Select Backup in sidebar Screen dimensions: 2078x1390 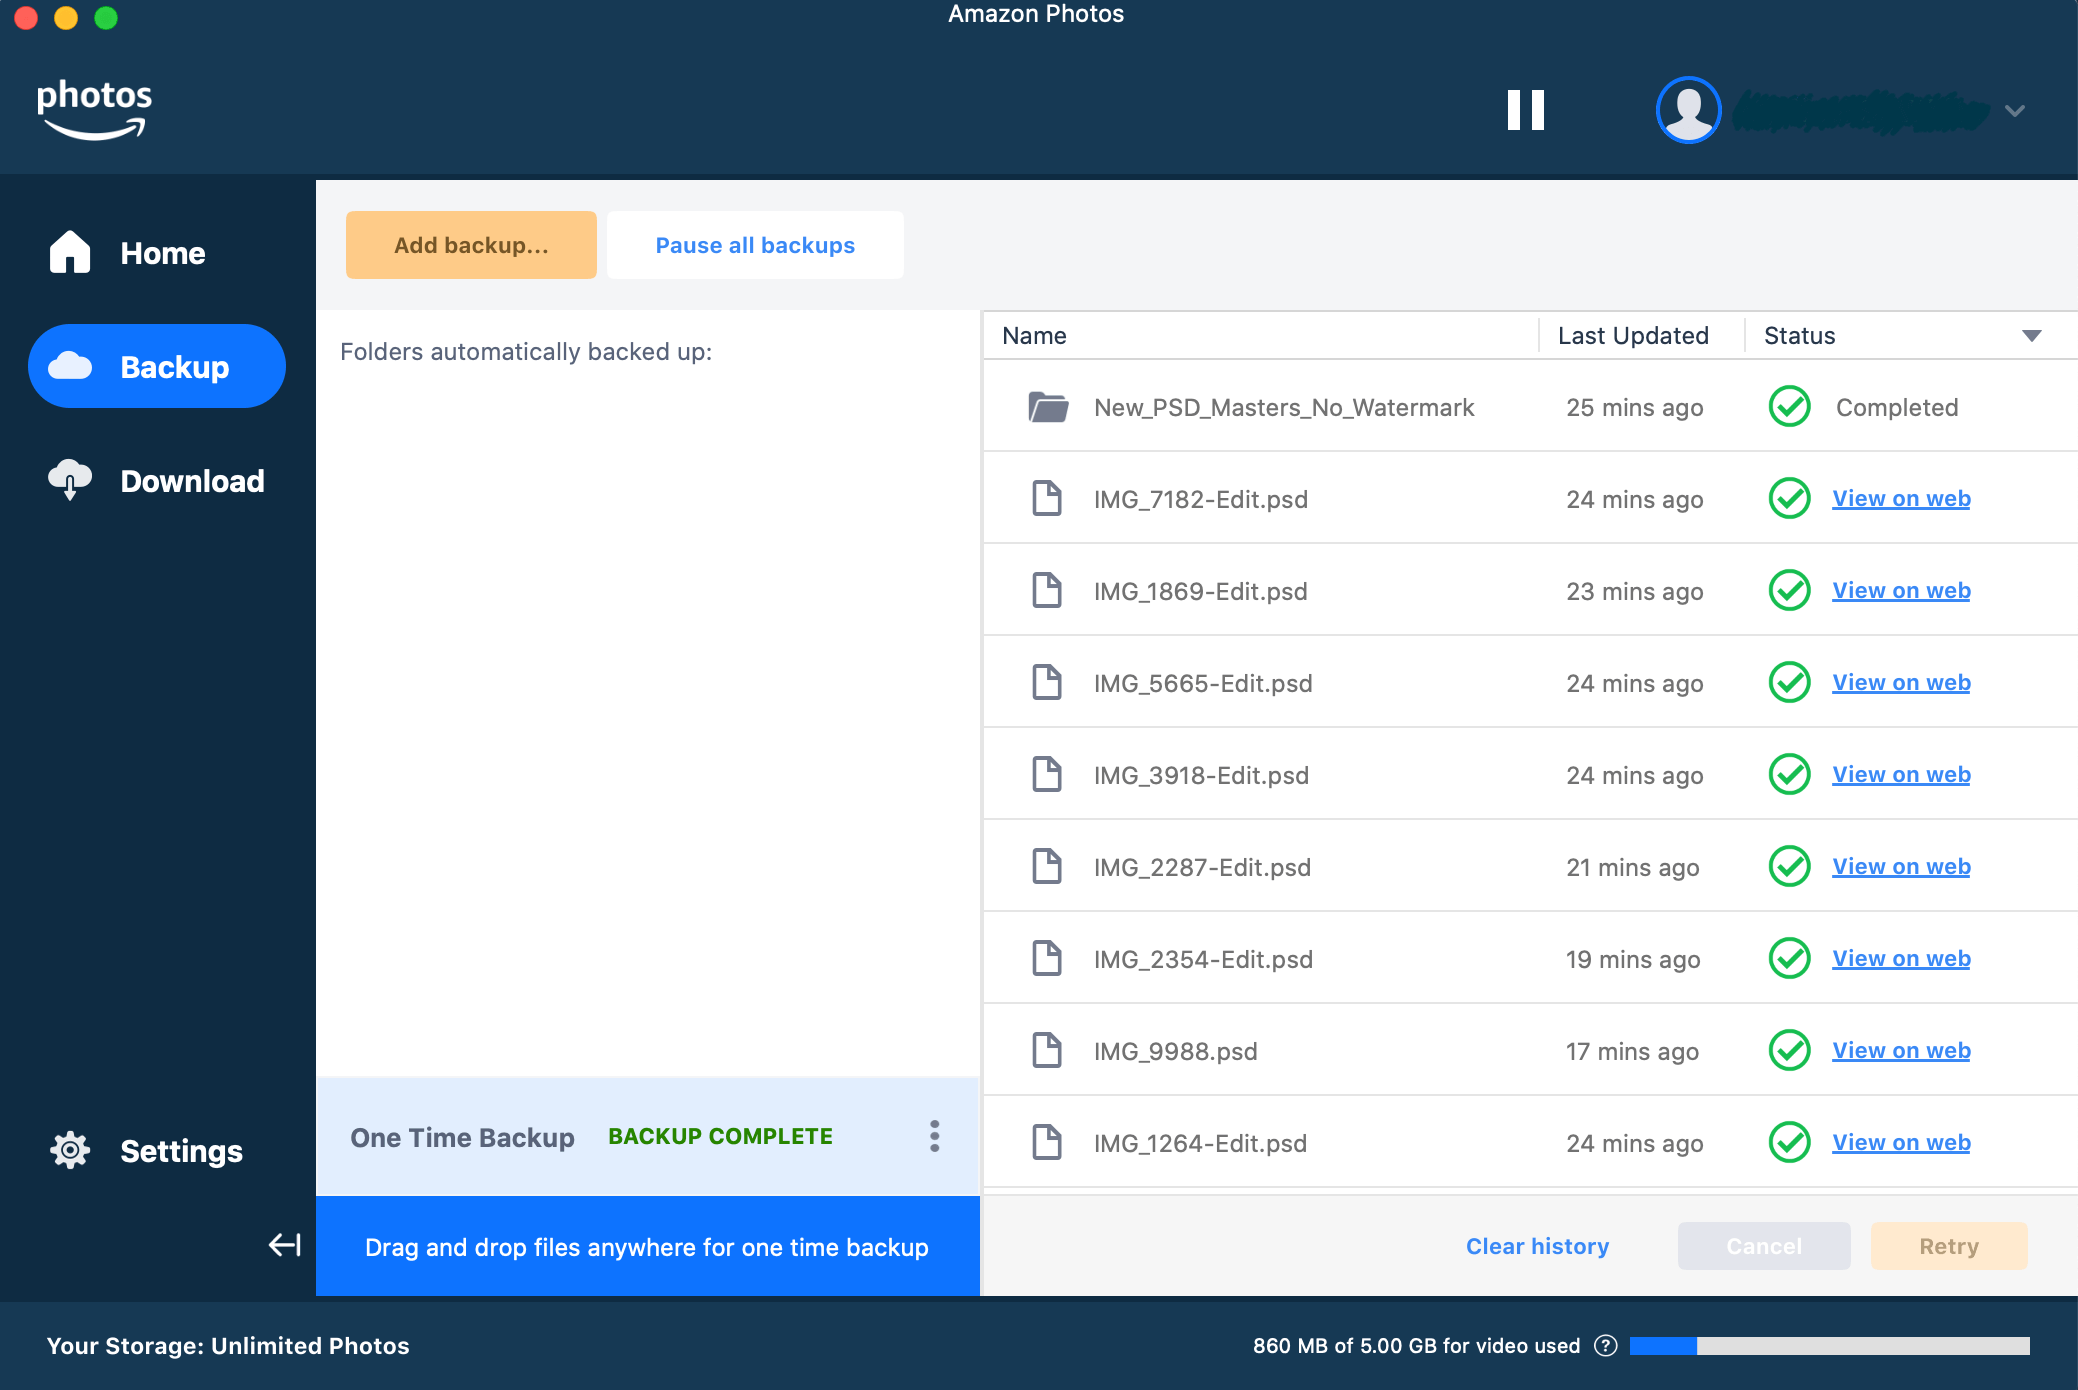pyautogui.click(x=157, y=366)
